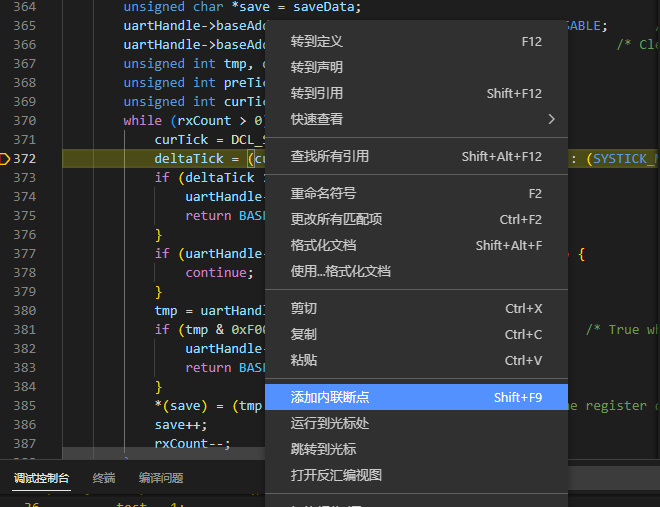Click 转到引用 in the context menu
Screen dimensions: 660x507
click(416, 93)
